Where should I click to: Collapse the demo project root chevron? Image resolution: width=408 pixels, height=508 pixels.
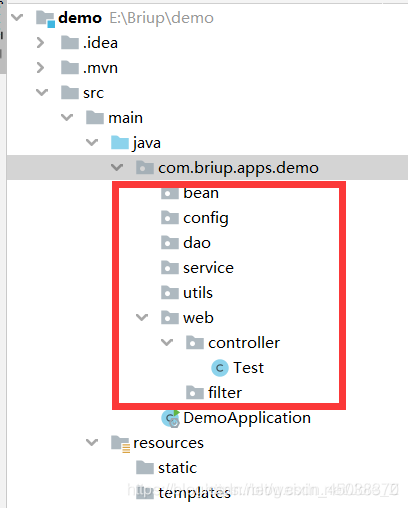tap(17, 17)
